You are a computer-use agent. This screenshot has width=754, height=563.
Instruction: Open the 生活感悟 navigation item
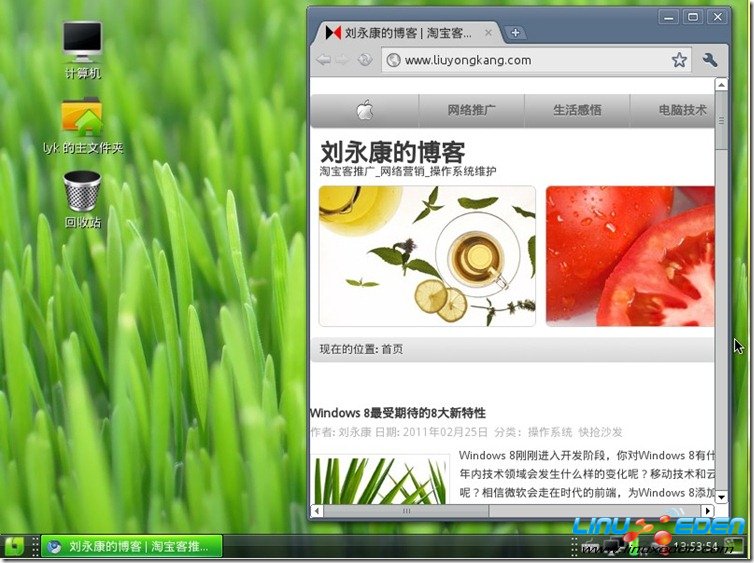coord(577,110)
